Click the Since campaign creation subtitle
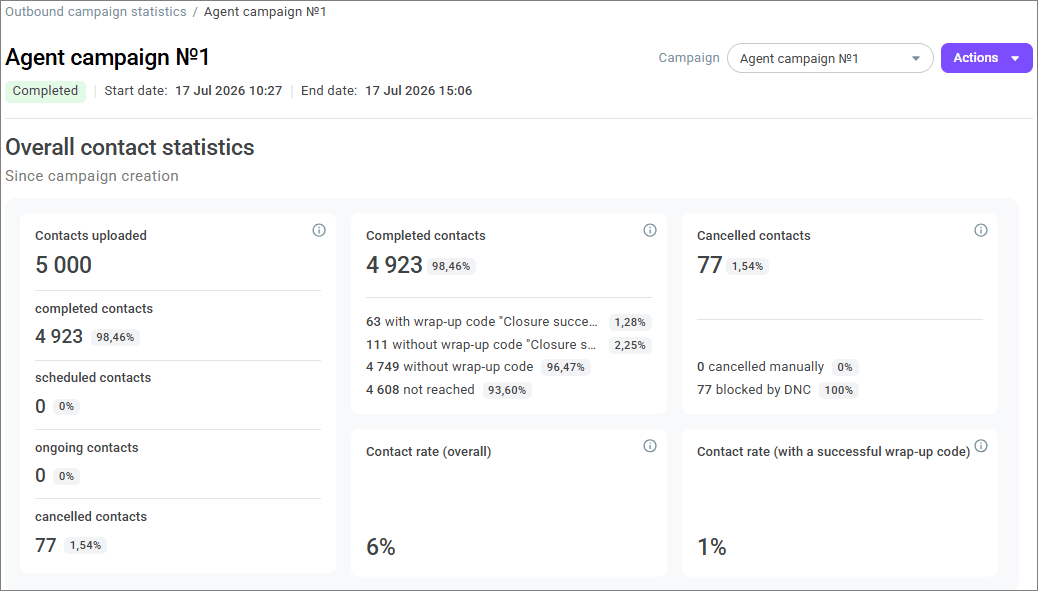The height and width of the screenshot is (591, 1038). point(92,176)
